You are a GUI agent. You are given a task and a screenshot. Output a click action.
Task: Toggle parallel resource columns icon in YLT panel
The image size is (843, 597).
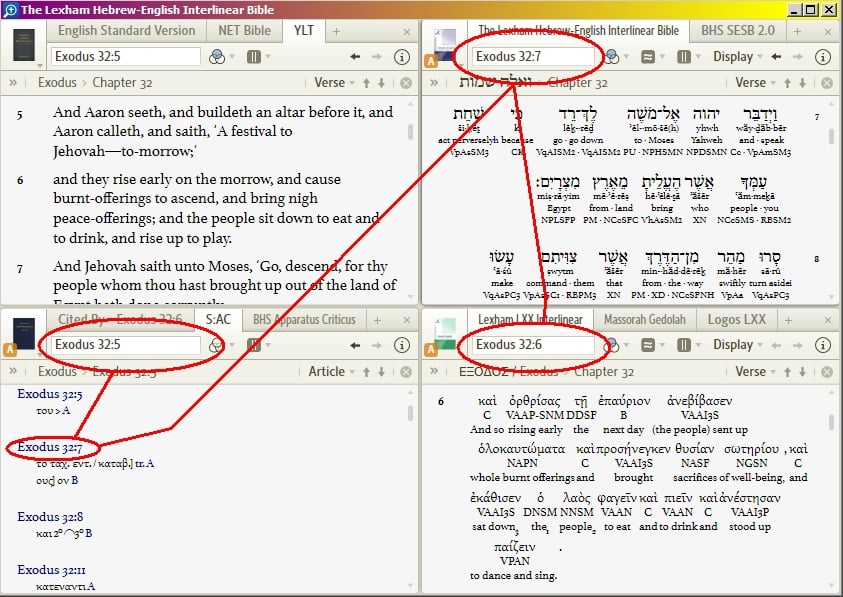(x=254, y=56)
